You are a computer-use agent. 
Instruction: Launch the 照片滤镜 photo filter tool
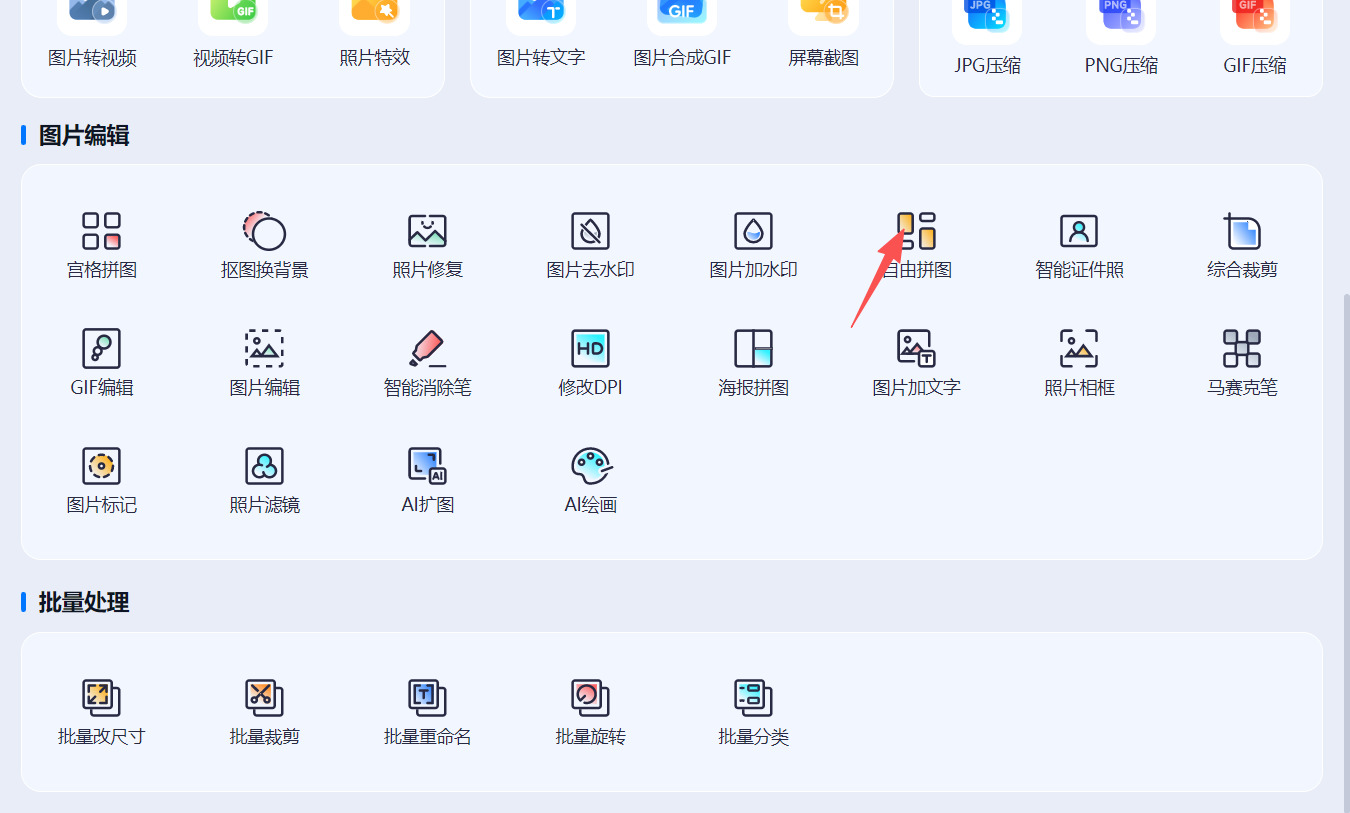[x=265, y=480]
